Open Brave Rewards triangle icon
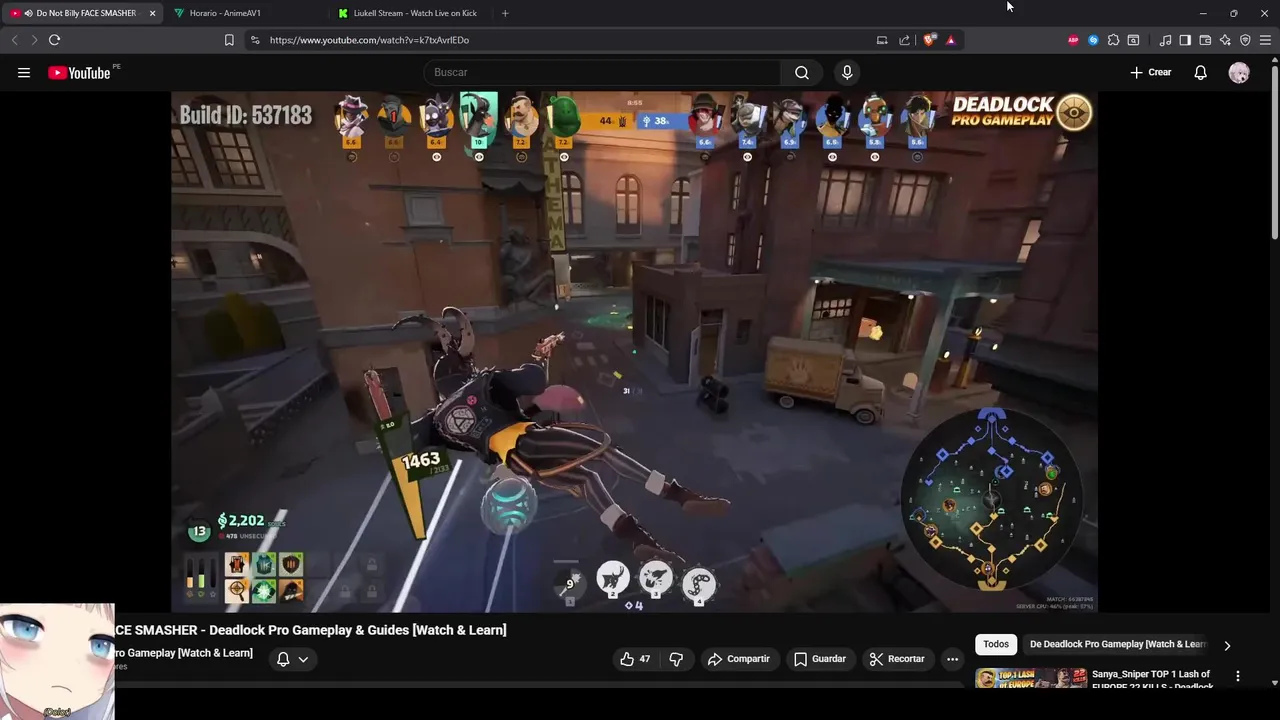The image size is (1280, 720). point(950,40)
